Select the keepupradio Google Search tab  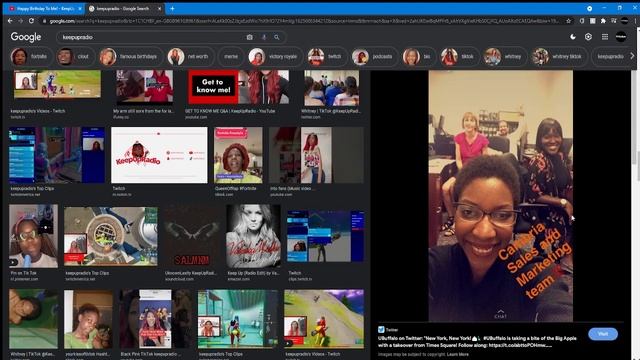coord(124,8)
